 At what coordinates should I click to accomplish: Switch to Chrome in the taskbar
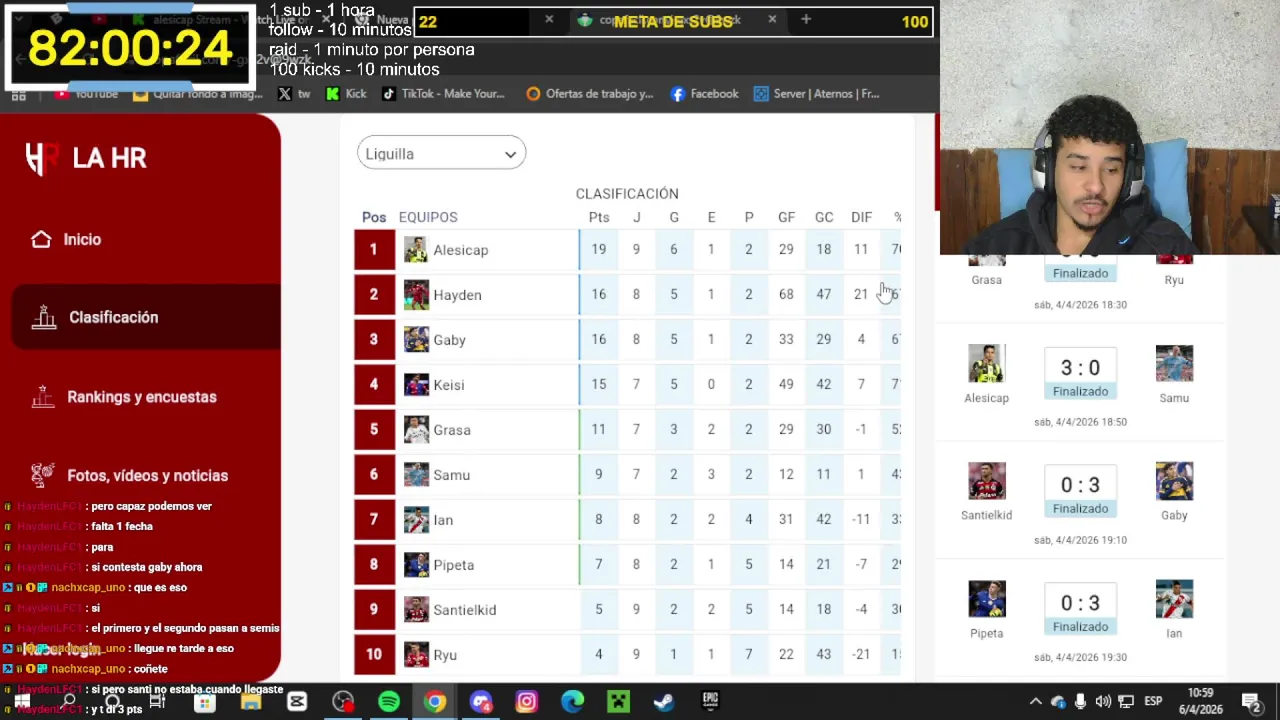point(435,702)
